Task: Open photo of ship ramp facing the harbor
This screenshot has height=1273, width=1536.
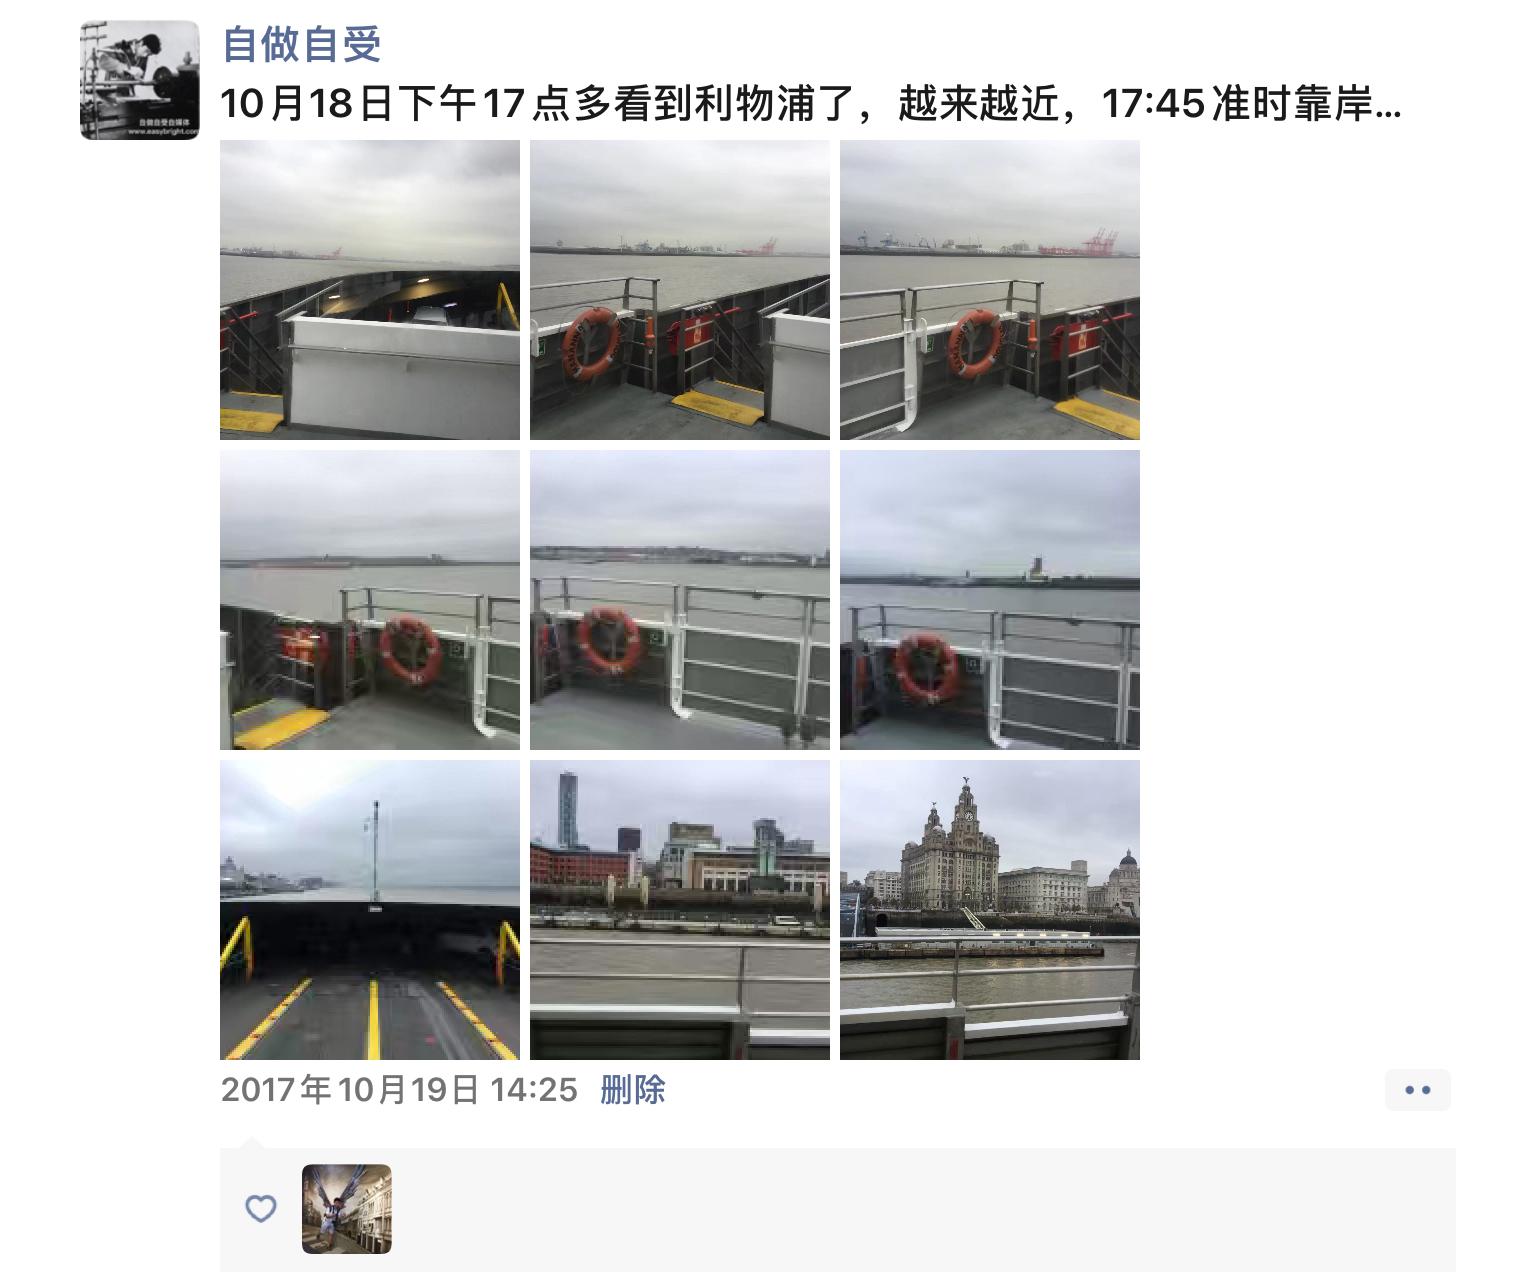Action: (x=370, y=290)
